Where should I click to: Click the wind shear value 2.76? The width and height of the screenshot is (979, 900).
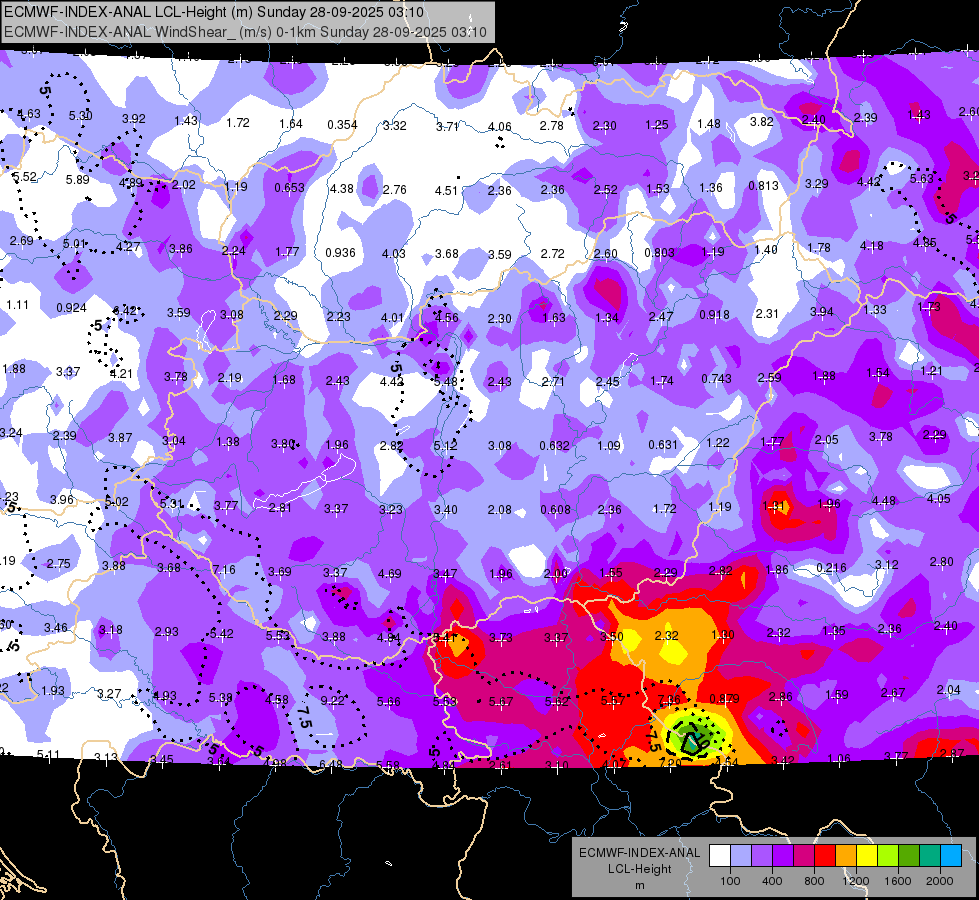[395, 189]
